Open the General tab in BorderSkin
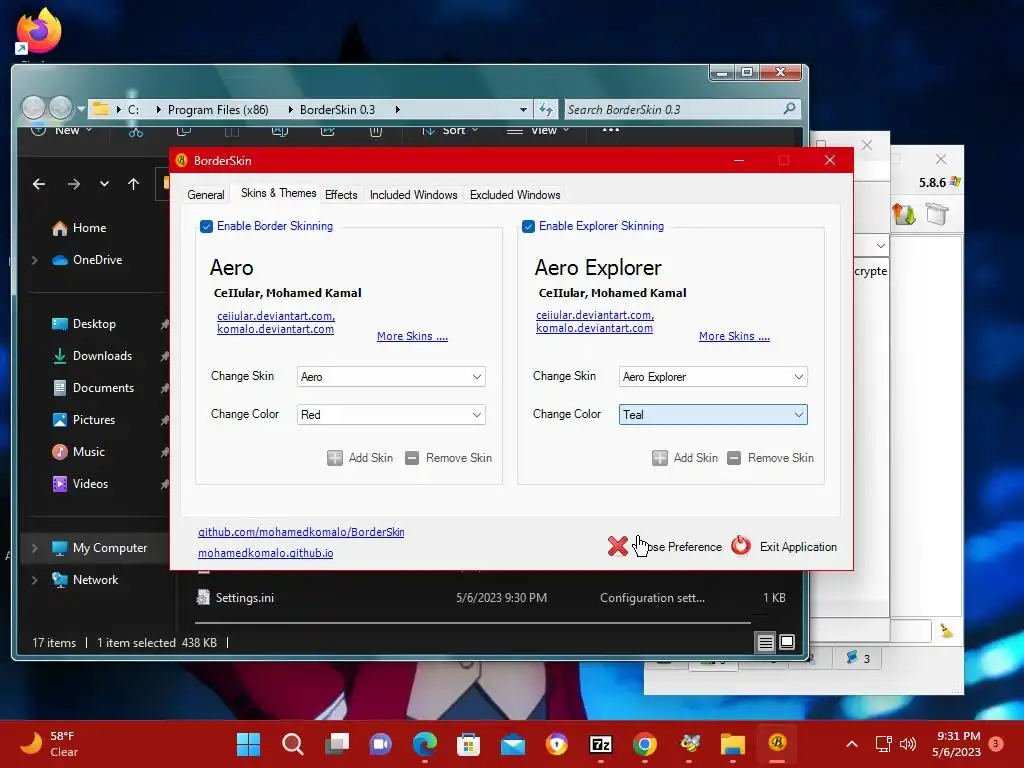Viewport: 1024px width, 768px height. [x=206, y=195]
